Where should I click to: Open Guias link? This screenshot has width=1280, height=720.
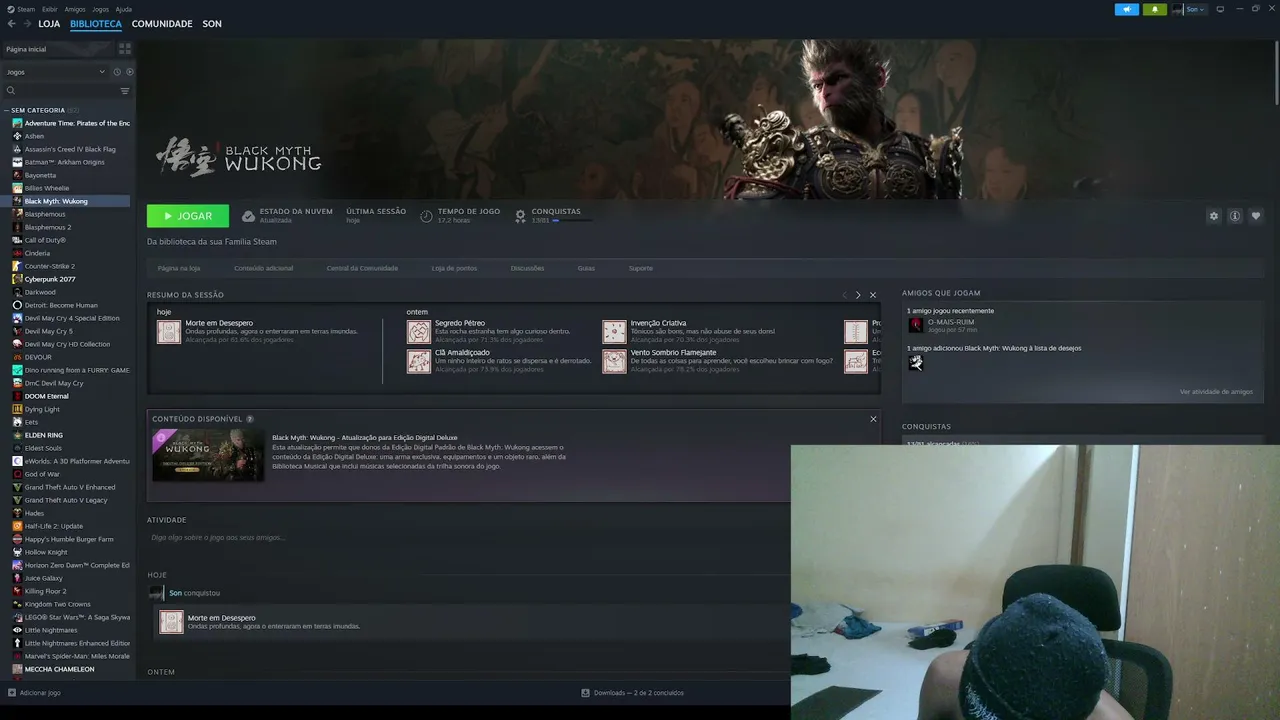586,268
